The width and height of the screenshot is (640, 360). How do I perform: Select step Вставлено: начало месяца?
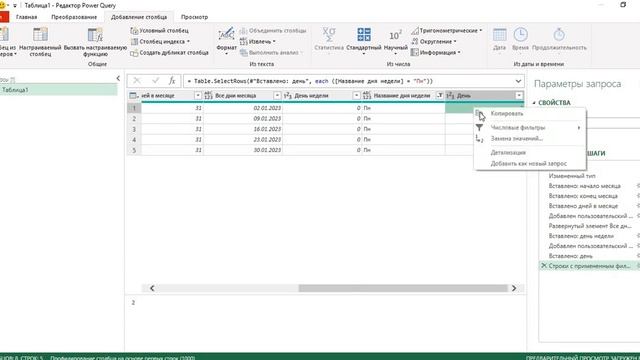[584, 186]
